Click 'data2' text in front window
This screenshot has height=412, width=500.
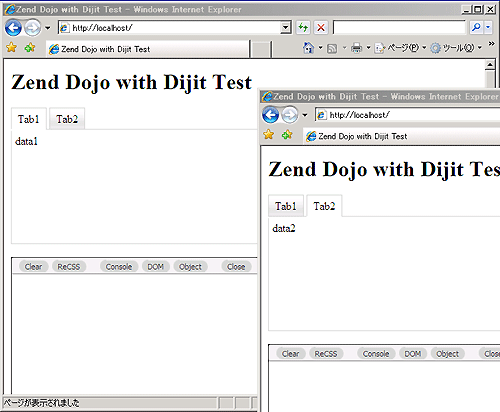(284, 229)
